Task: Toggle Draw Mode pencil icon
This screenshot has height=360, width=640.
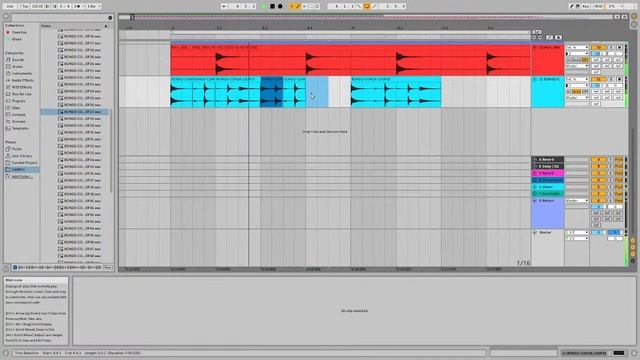Action: tap(571, 6)
